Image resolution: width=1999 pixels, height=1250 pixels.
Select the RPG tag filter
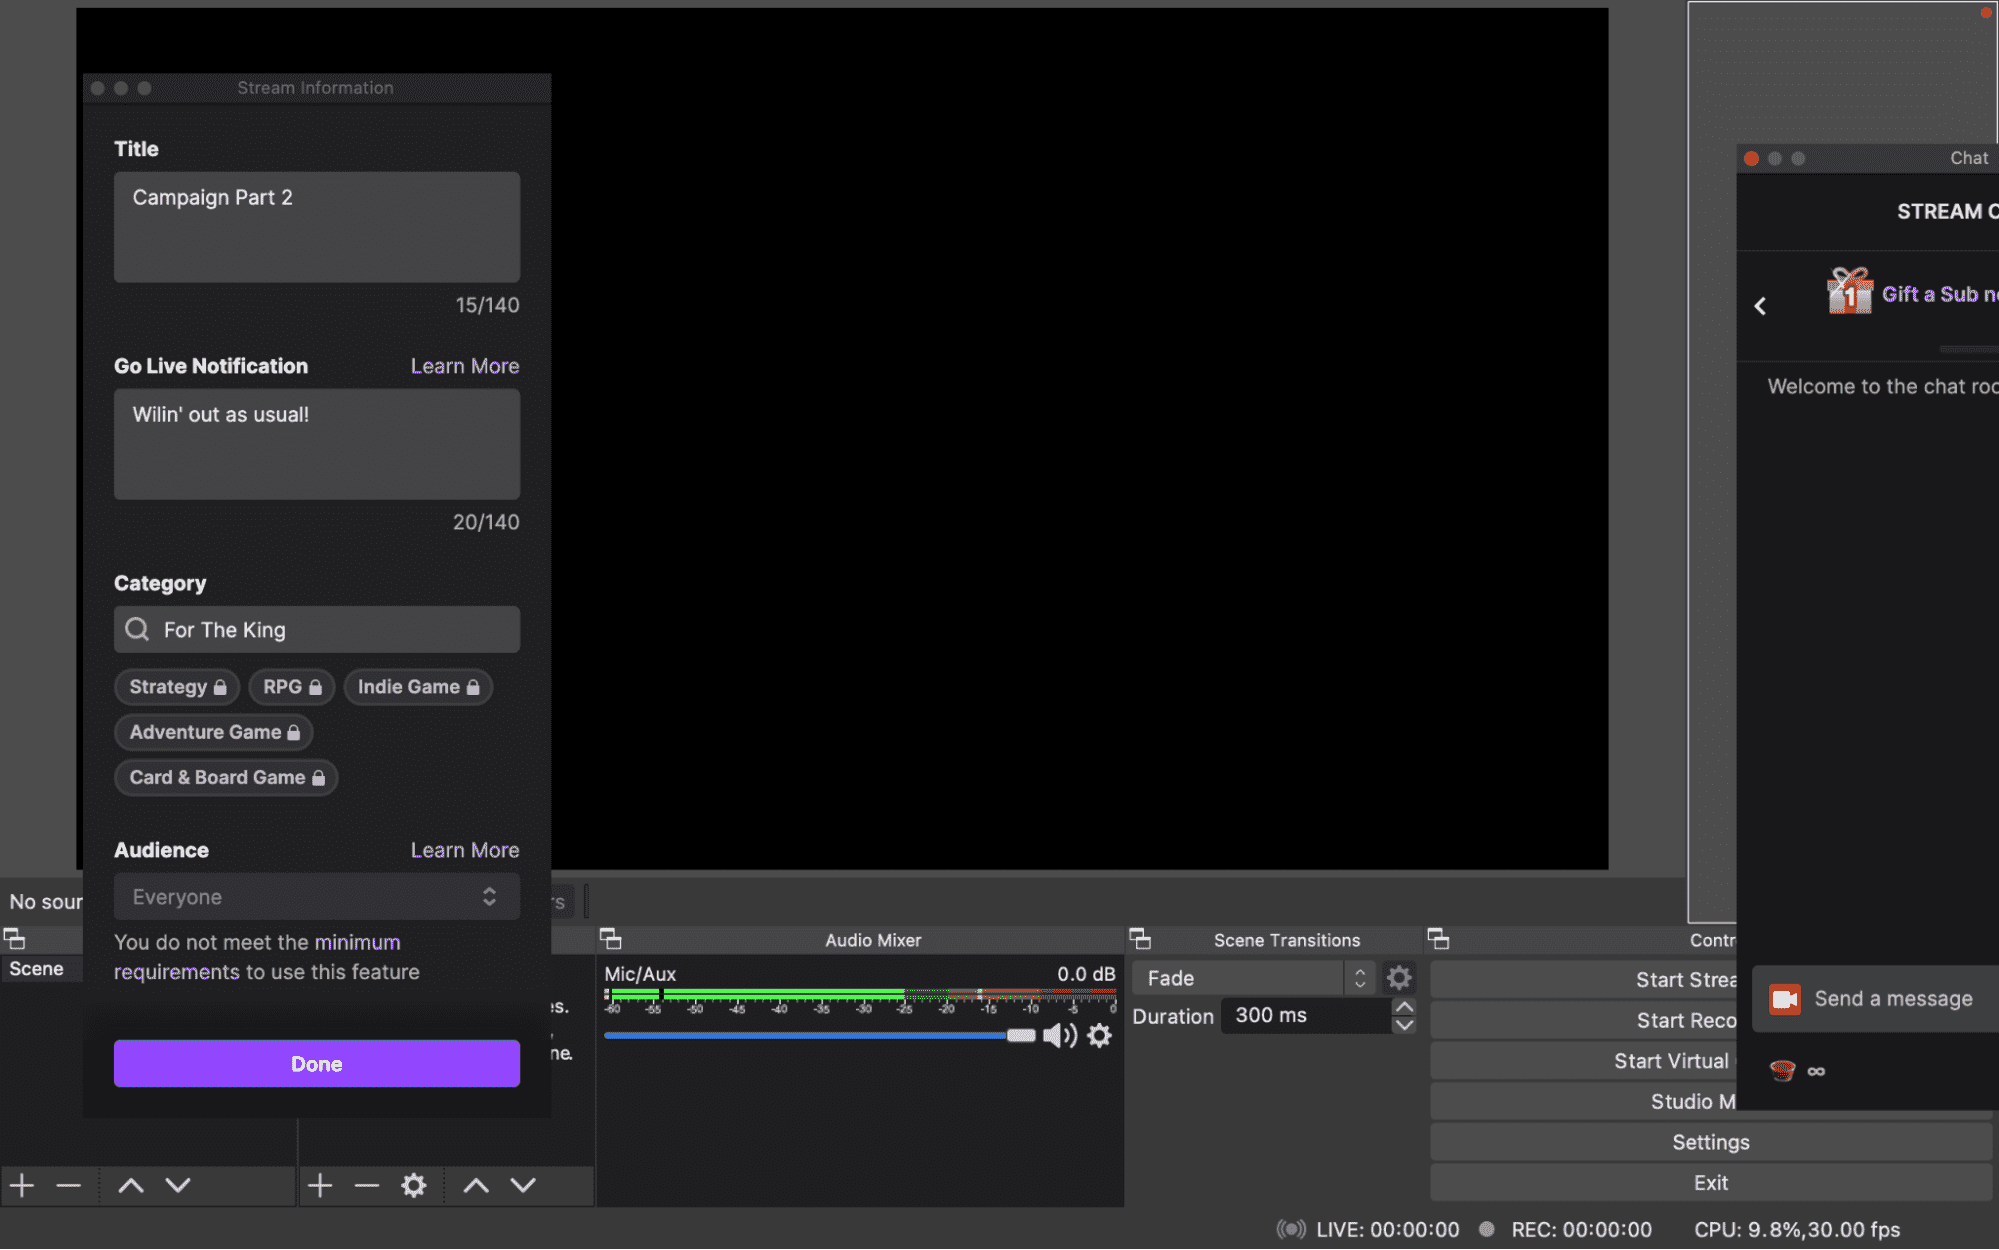tap(288, 685)
